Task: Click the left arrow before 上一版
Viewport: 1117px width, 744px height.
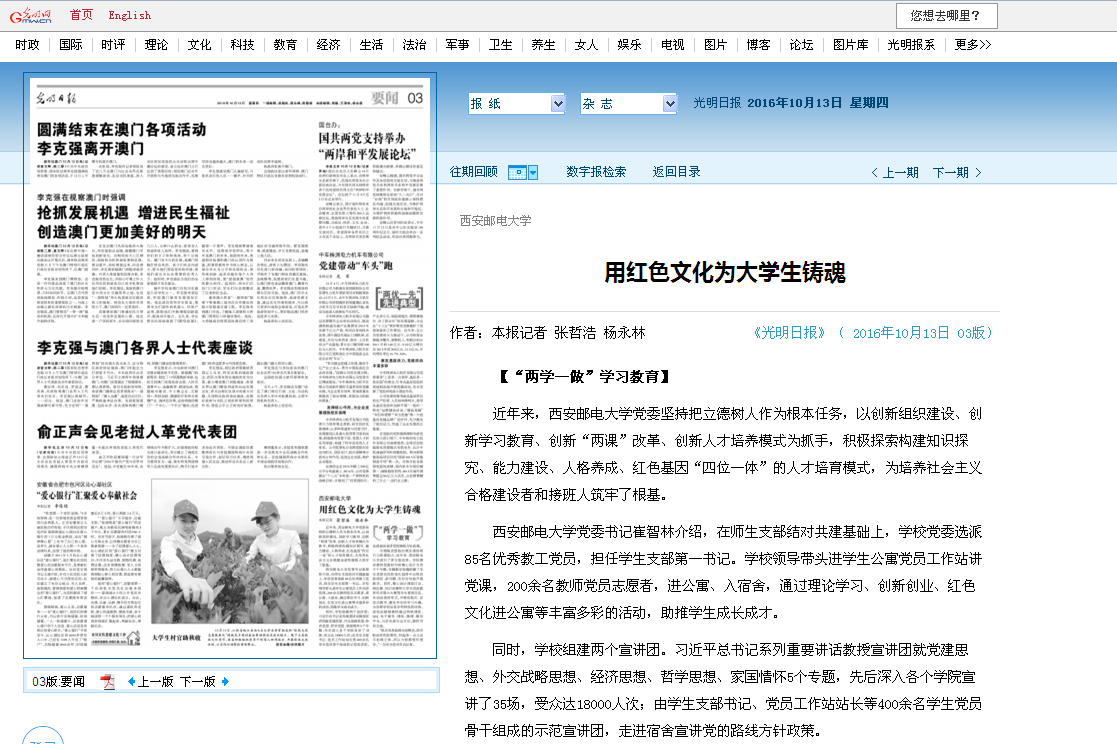Action: pos(130,682)
